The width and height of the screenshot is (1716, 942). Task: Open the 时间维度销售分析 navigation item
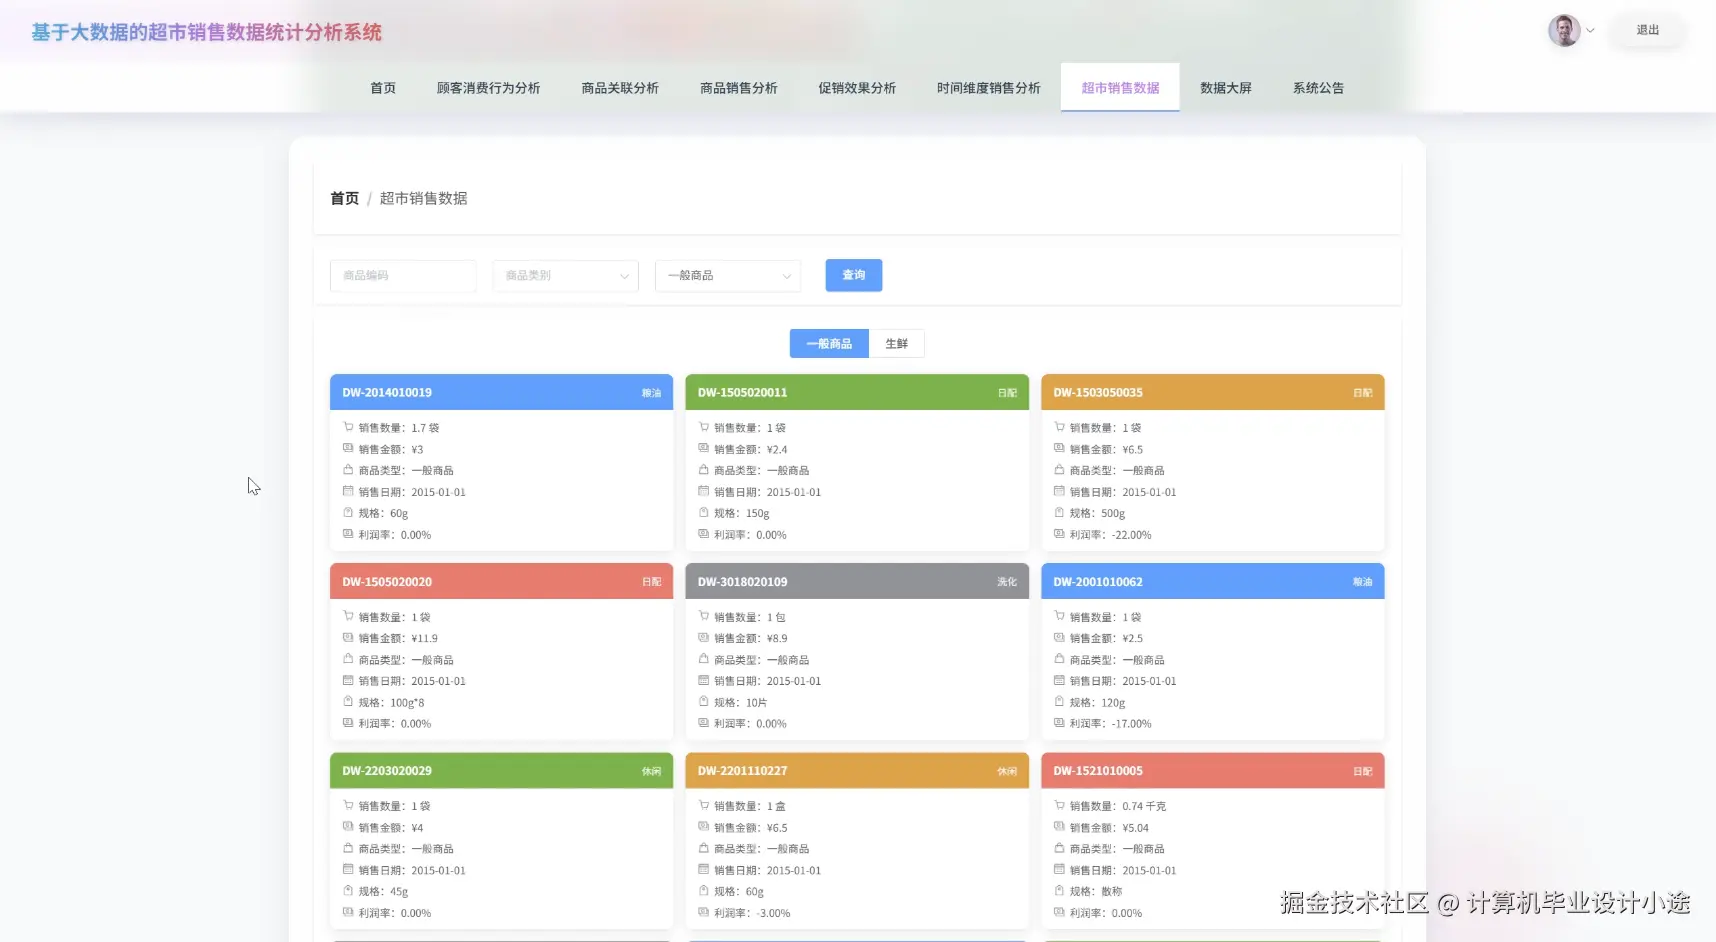click(989, 88)
